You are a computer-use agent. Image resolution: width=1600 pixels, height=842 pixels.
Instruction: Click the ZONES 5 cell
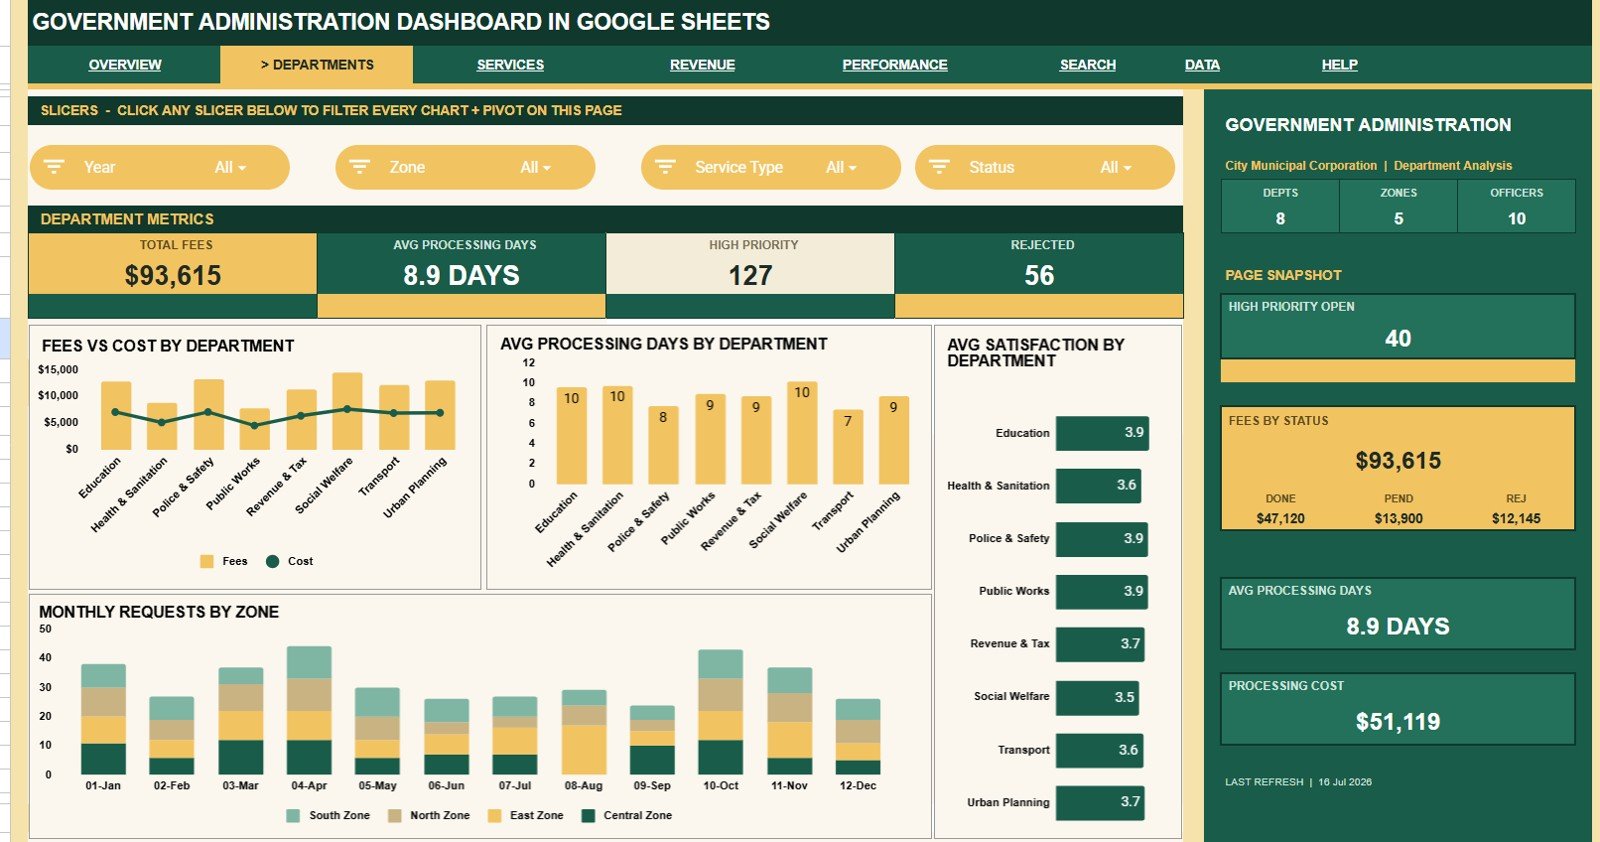pos(1398,207)
